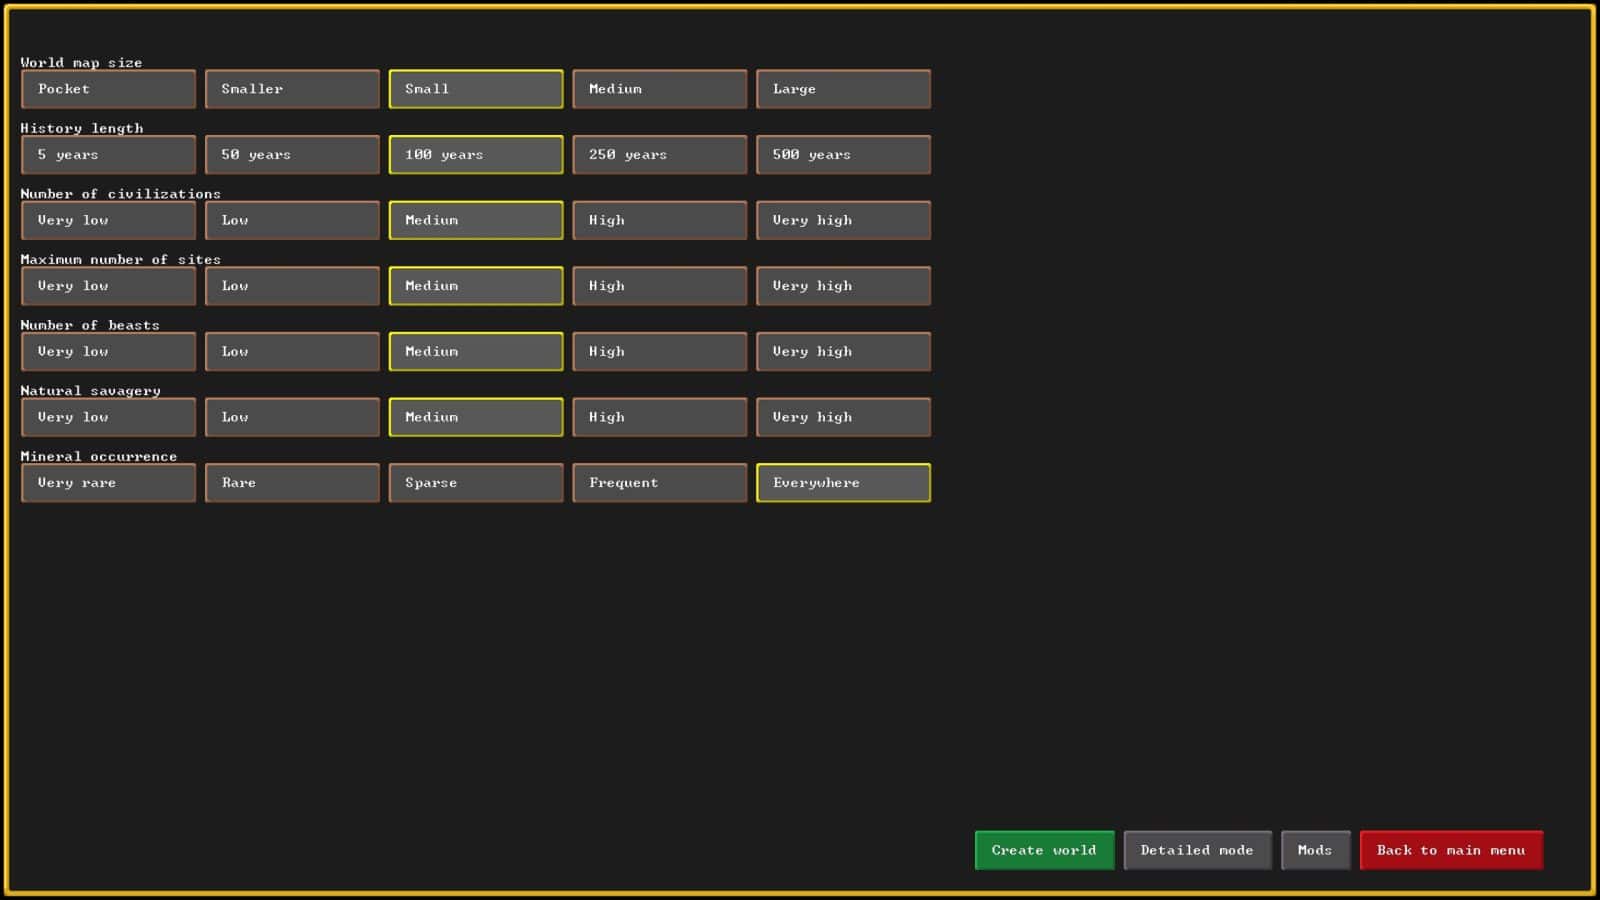Switch to Detailed mode
This screenshot has height=900, width=1600.
pyautogui.click(x=1197, y=850)
